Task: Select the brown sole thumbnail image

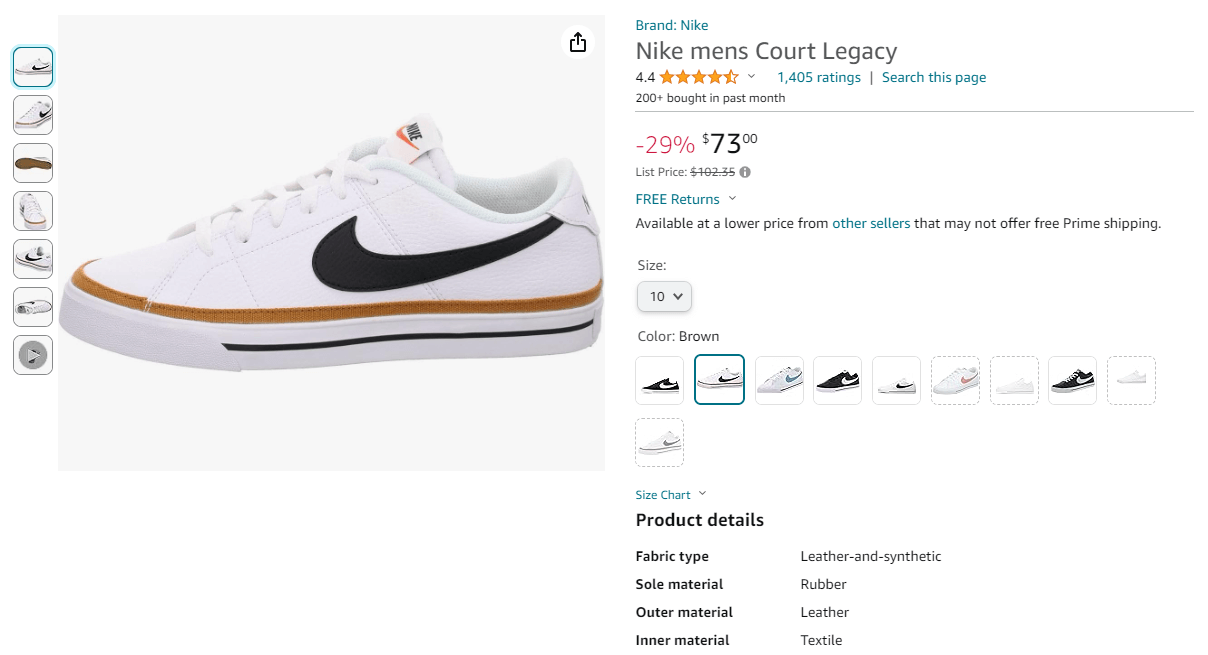Action: coord(33,163)
